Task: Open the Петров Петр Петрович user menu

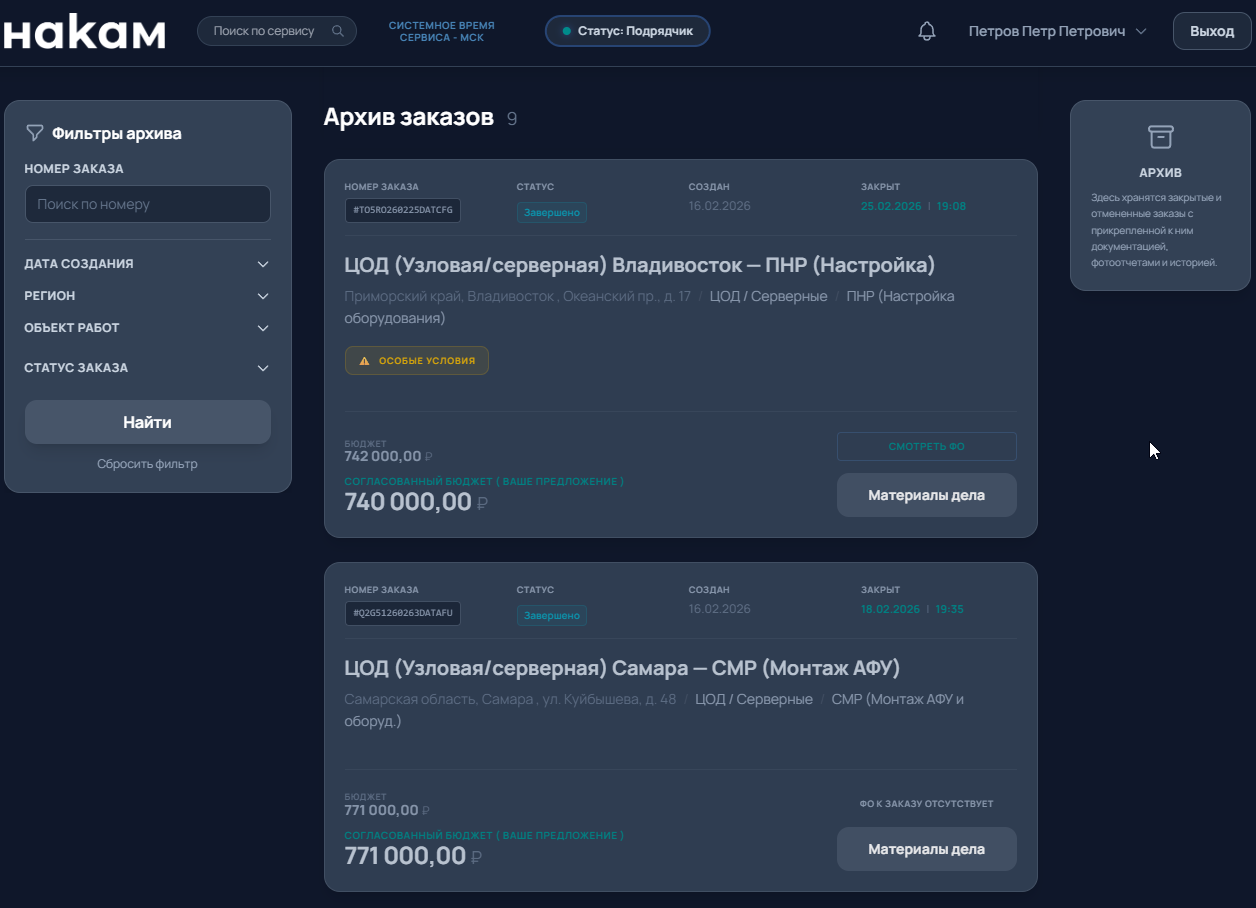Action: 1060,31
